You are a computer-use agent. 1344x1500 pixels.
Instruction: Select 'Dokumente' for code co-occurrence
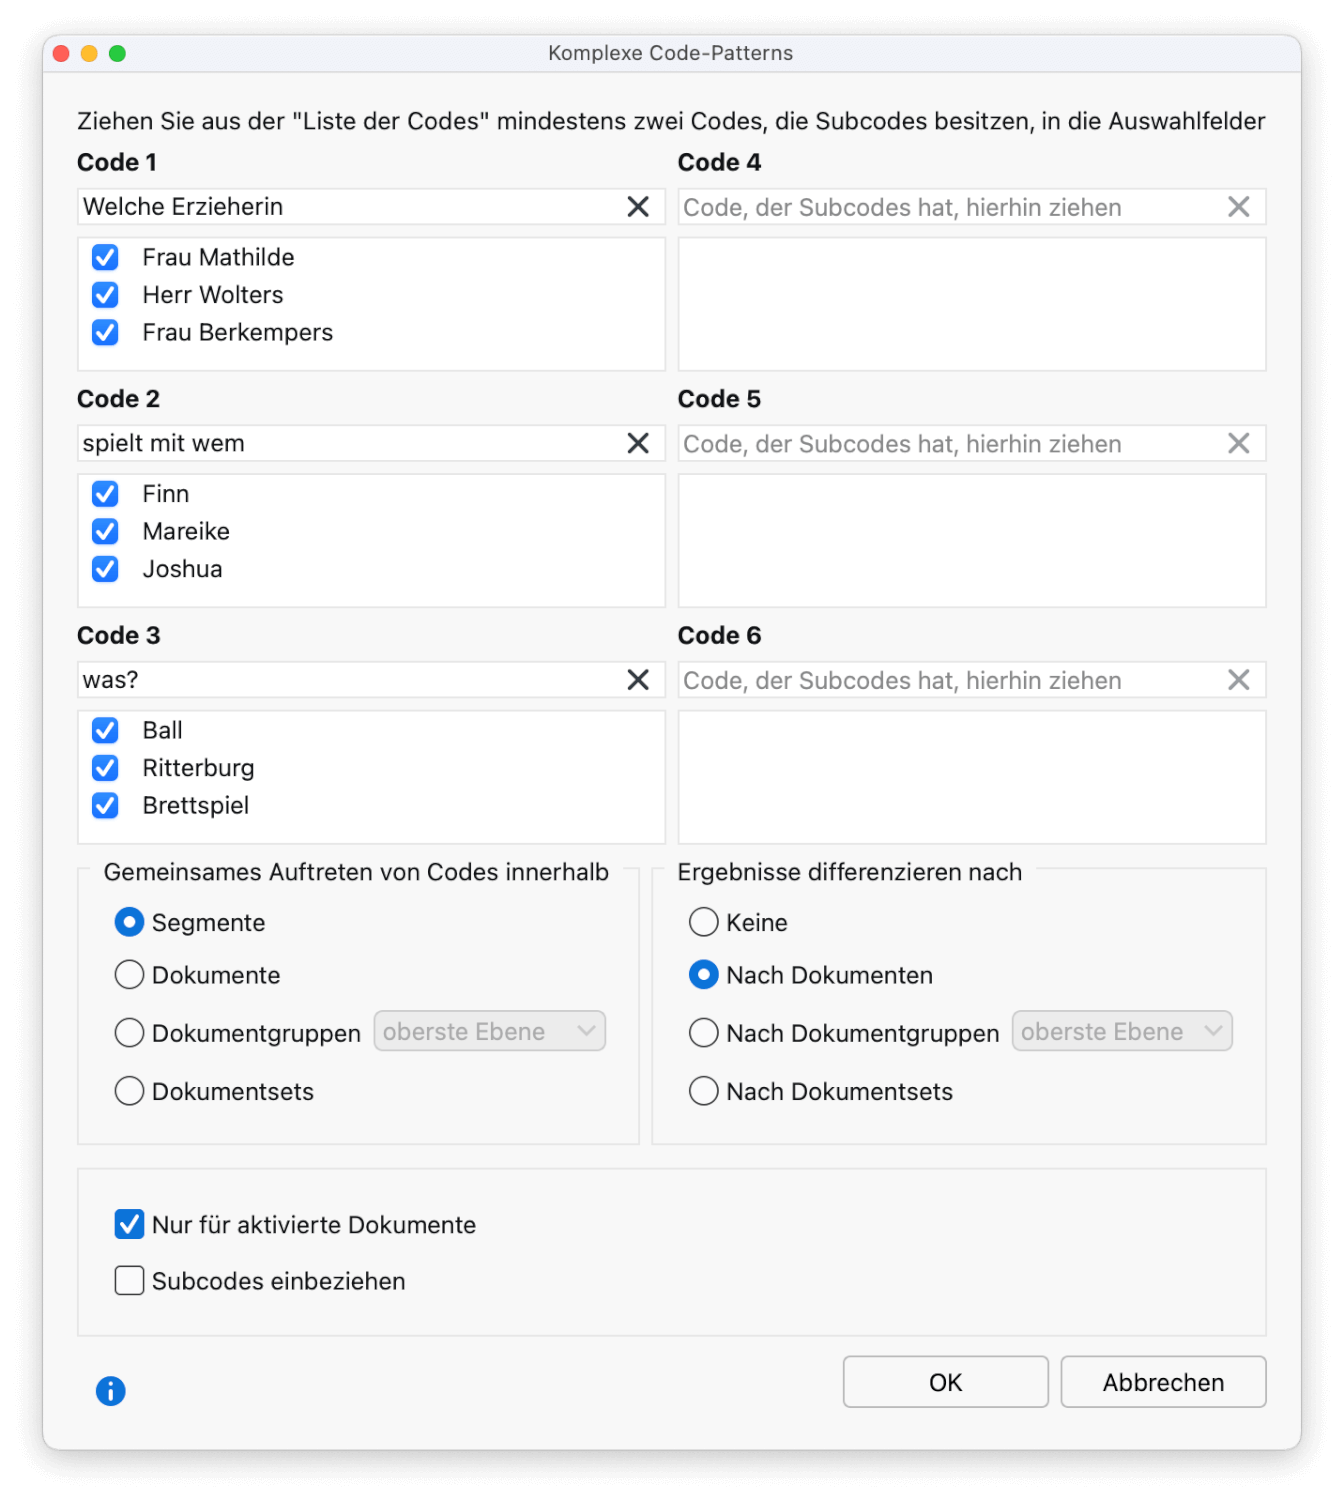point(130,975)
